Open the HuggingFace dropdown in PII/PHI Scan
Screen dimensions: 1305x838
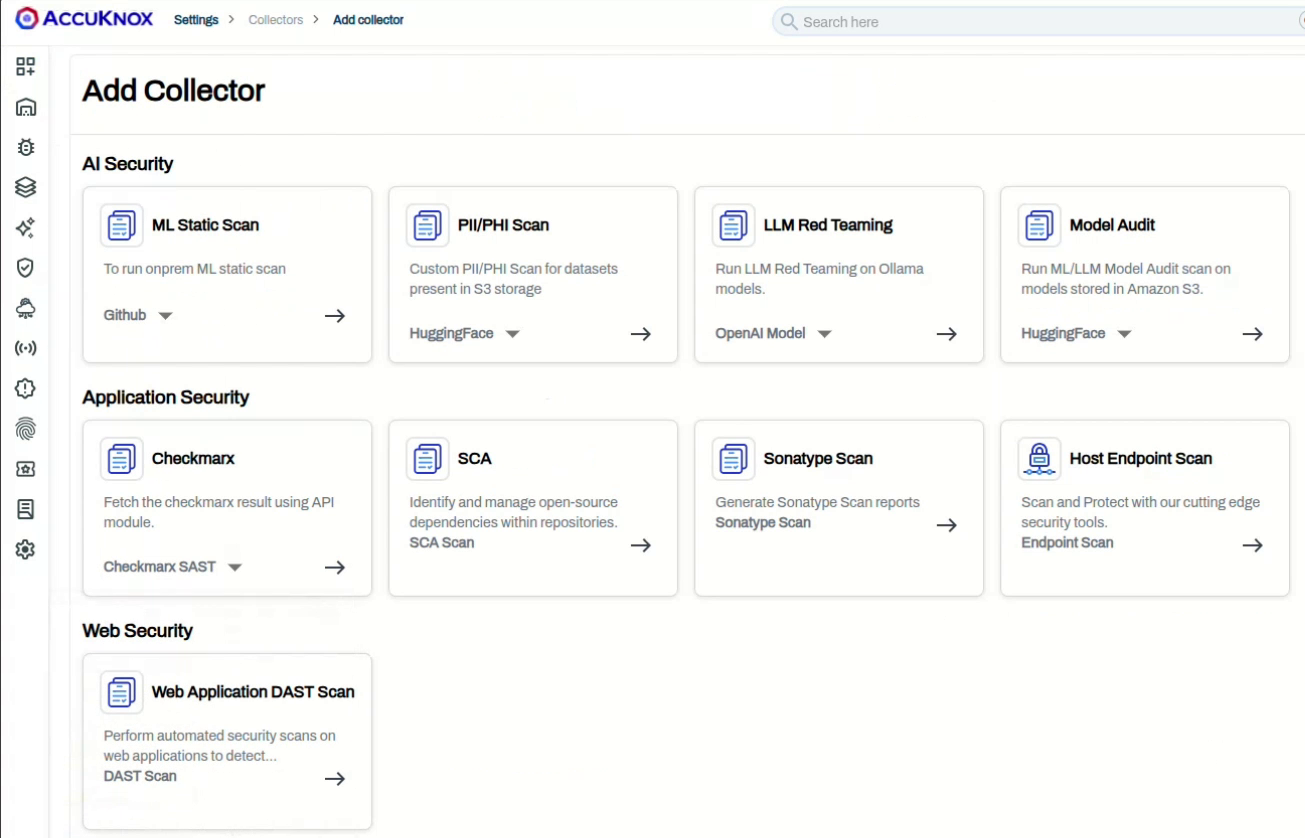tap(464, 333)
